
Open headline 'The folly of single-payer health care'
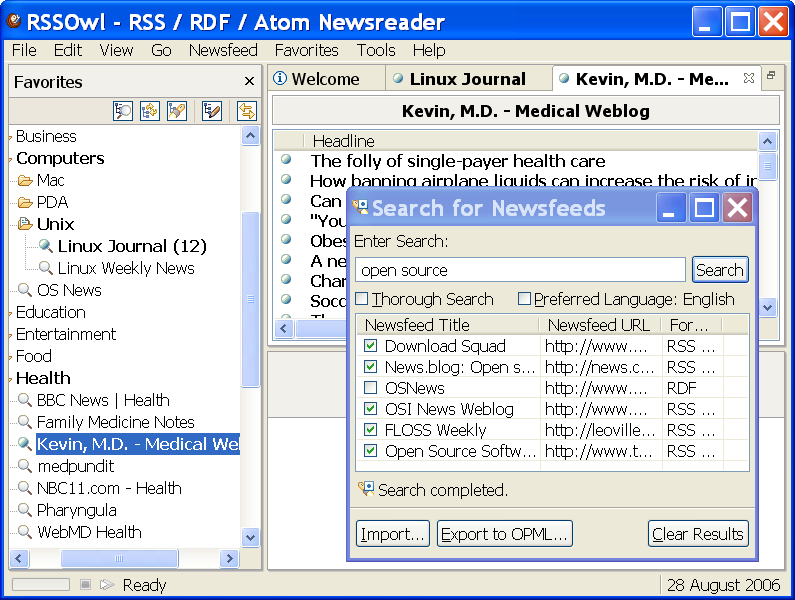(x=458, y=161)
